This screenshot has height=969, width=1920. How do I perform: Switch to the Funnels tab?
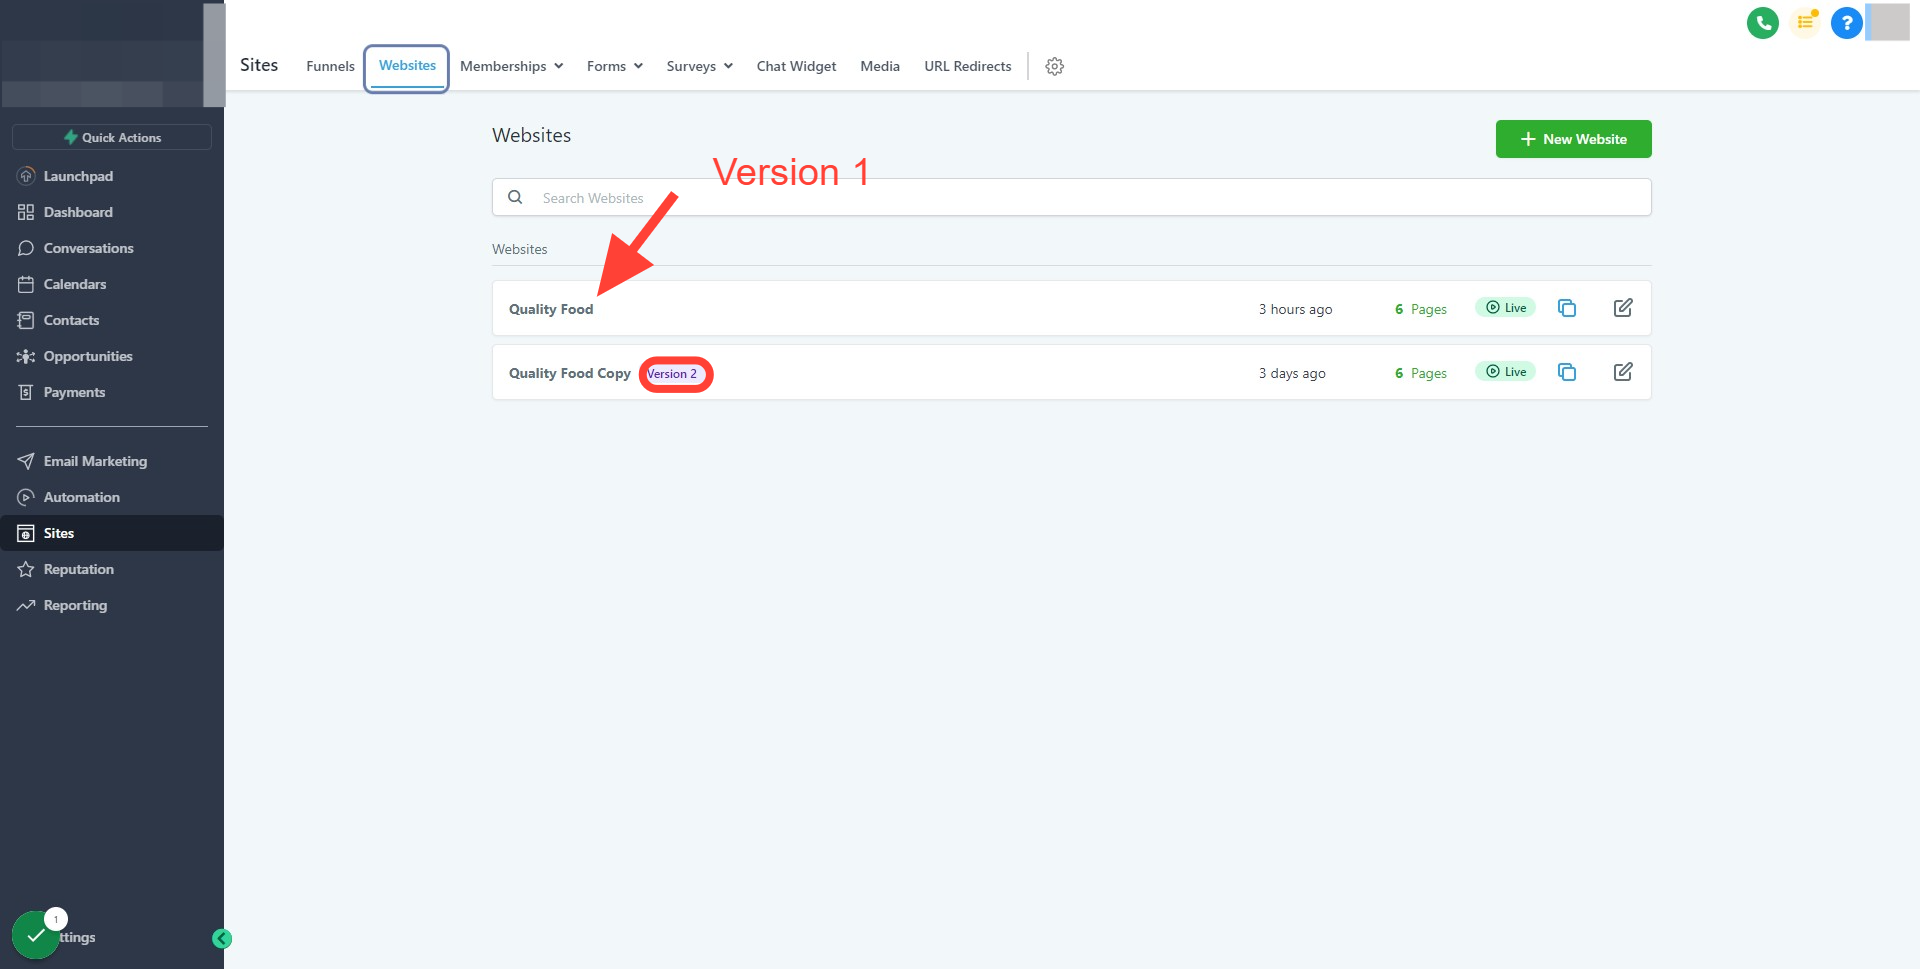pos(330,66)
